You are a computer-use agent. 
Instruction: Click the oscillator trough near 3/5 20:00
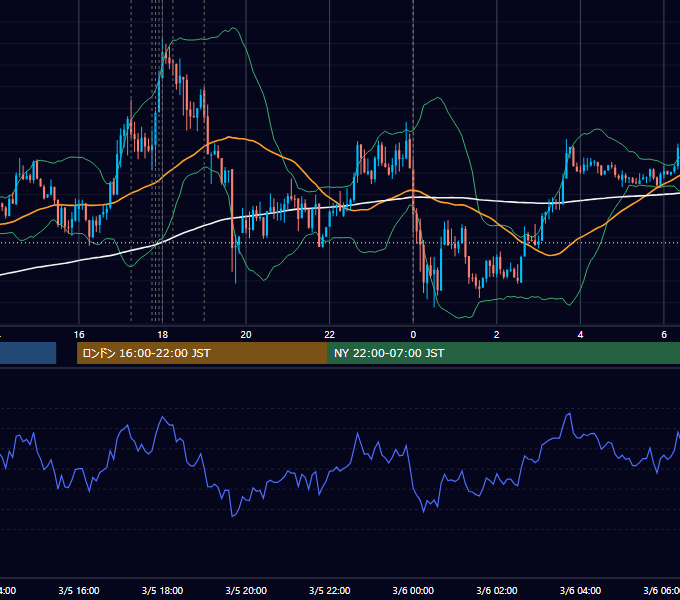tap(233, 515)
